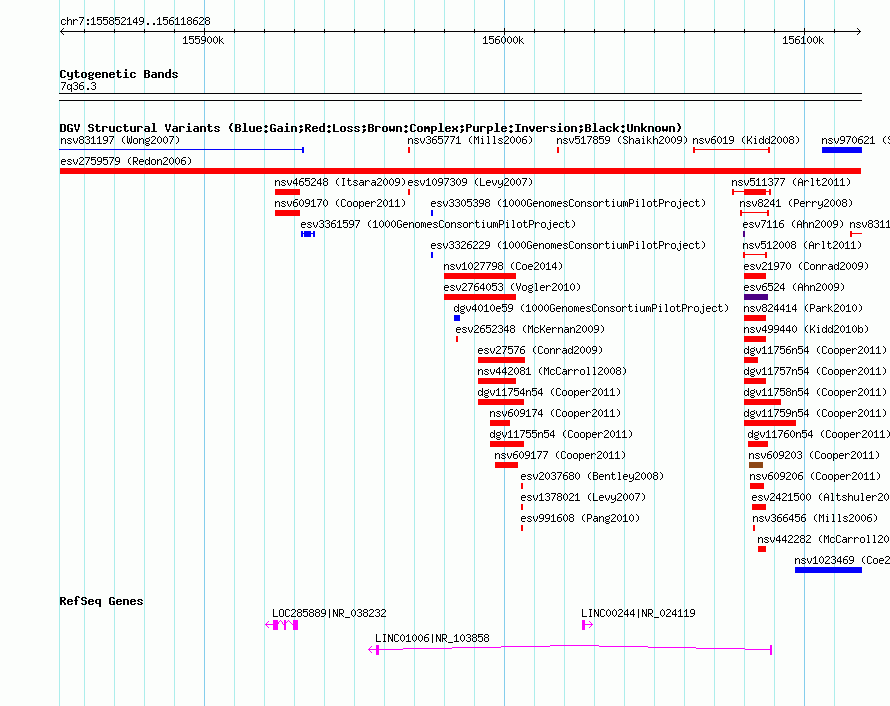This screenshot has width=890, height=706.
Task: Click the blue nsv1023469 gain bar
Action: tap(828, 570)
